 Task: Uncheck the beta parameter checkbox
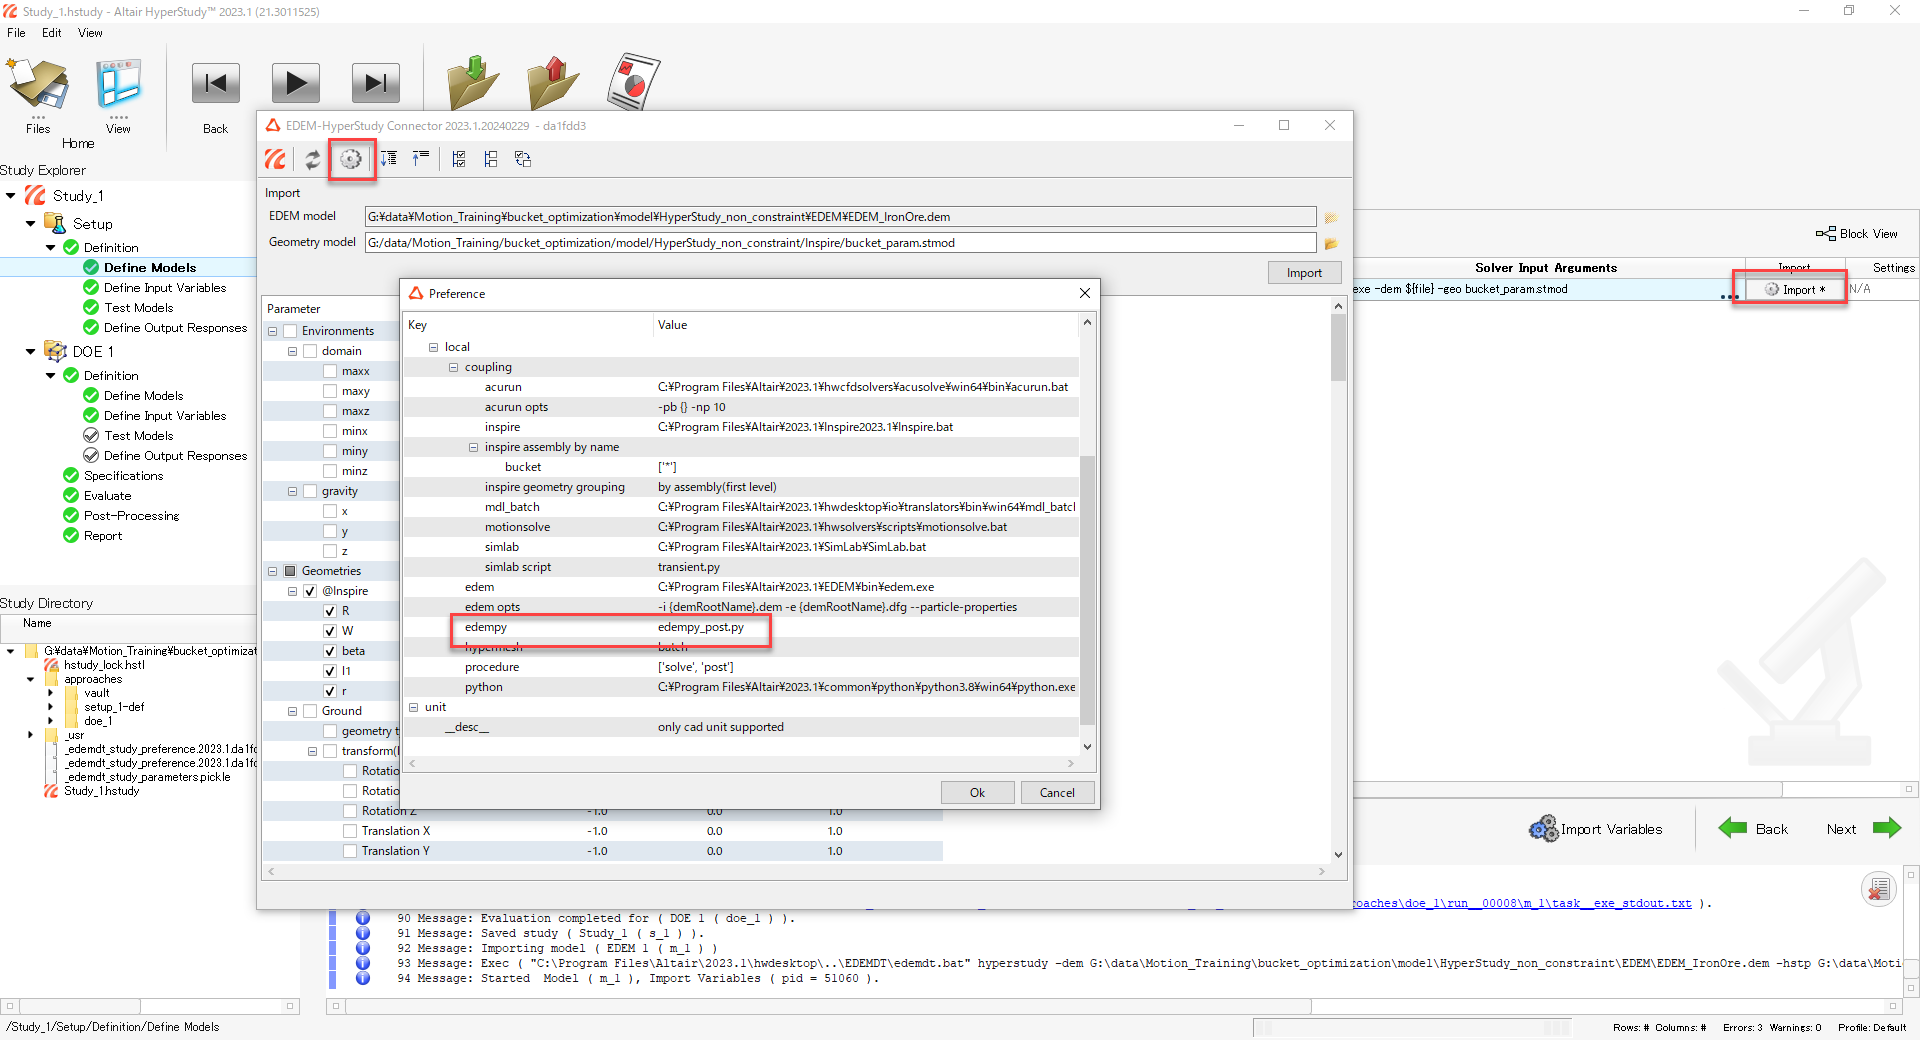(x=330, y=651)
